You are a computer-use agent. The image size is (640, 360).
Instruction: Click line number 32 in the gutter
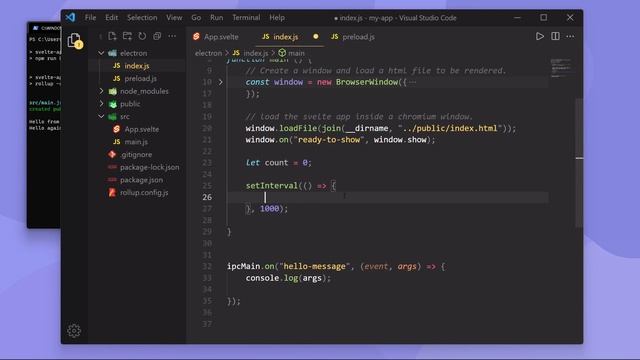207,267
